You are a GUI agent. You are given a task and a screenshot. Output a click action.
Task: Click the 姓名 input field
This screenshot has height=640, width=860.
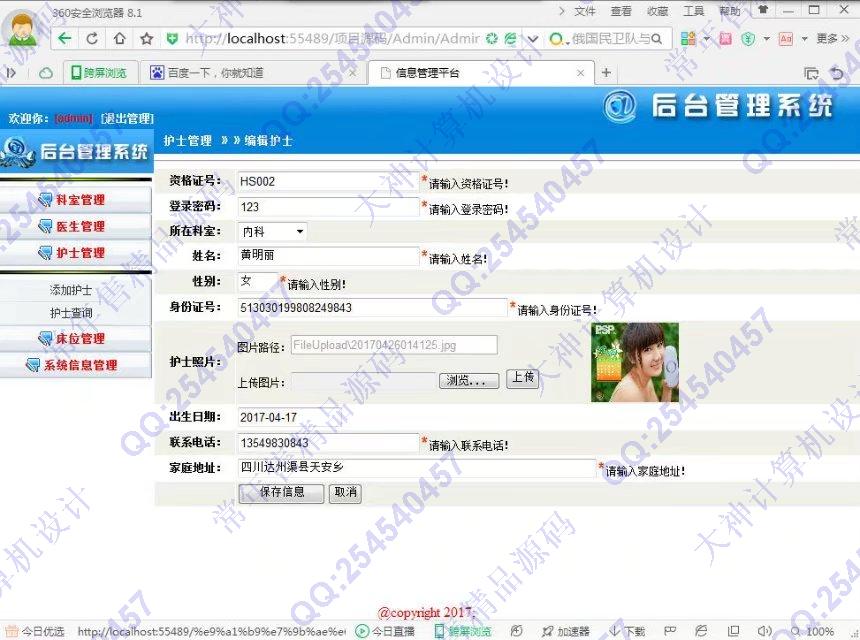(328, 256)
